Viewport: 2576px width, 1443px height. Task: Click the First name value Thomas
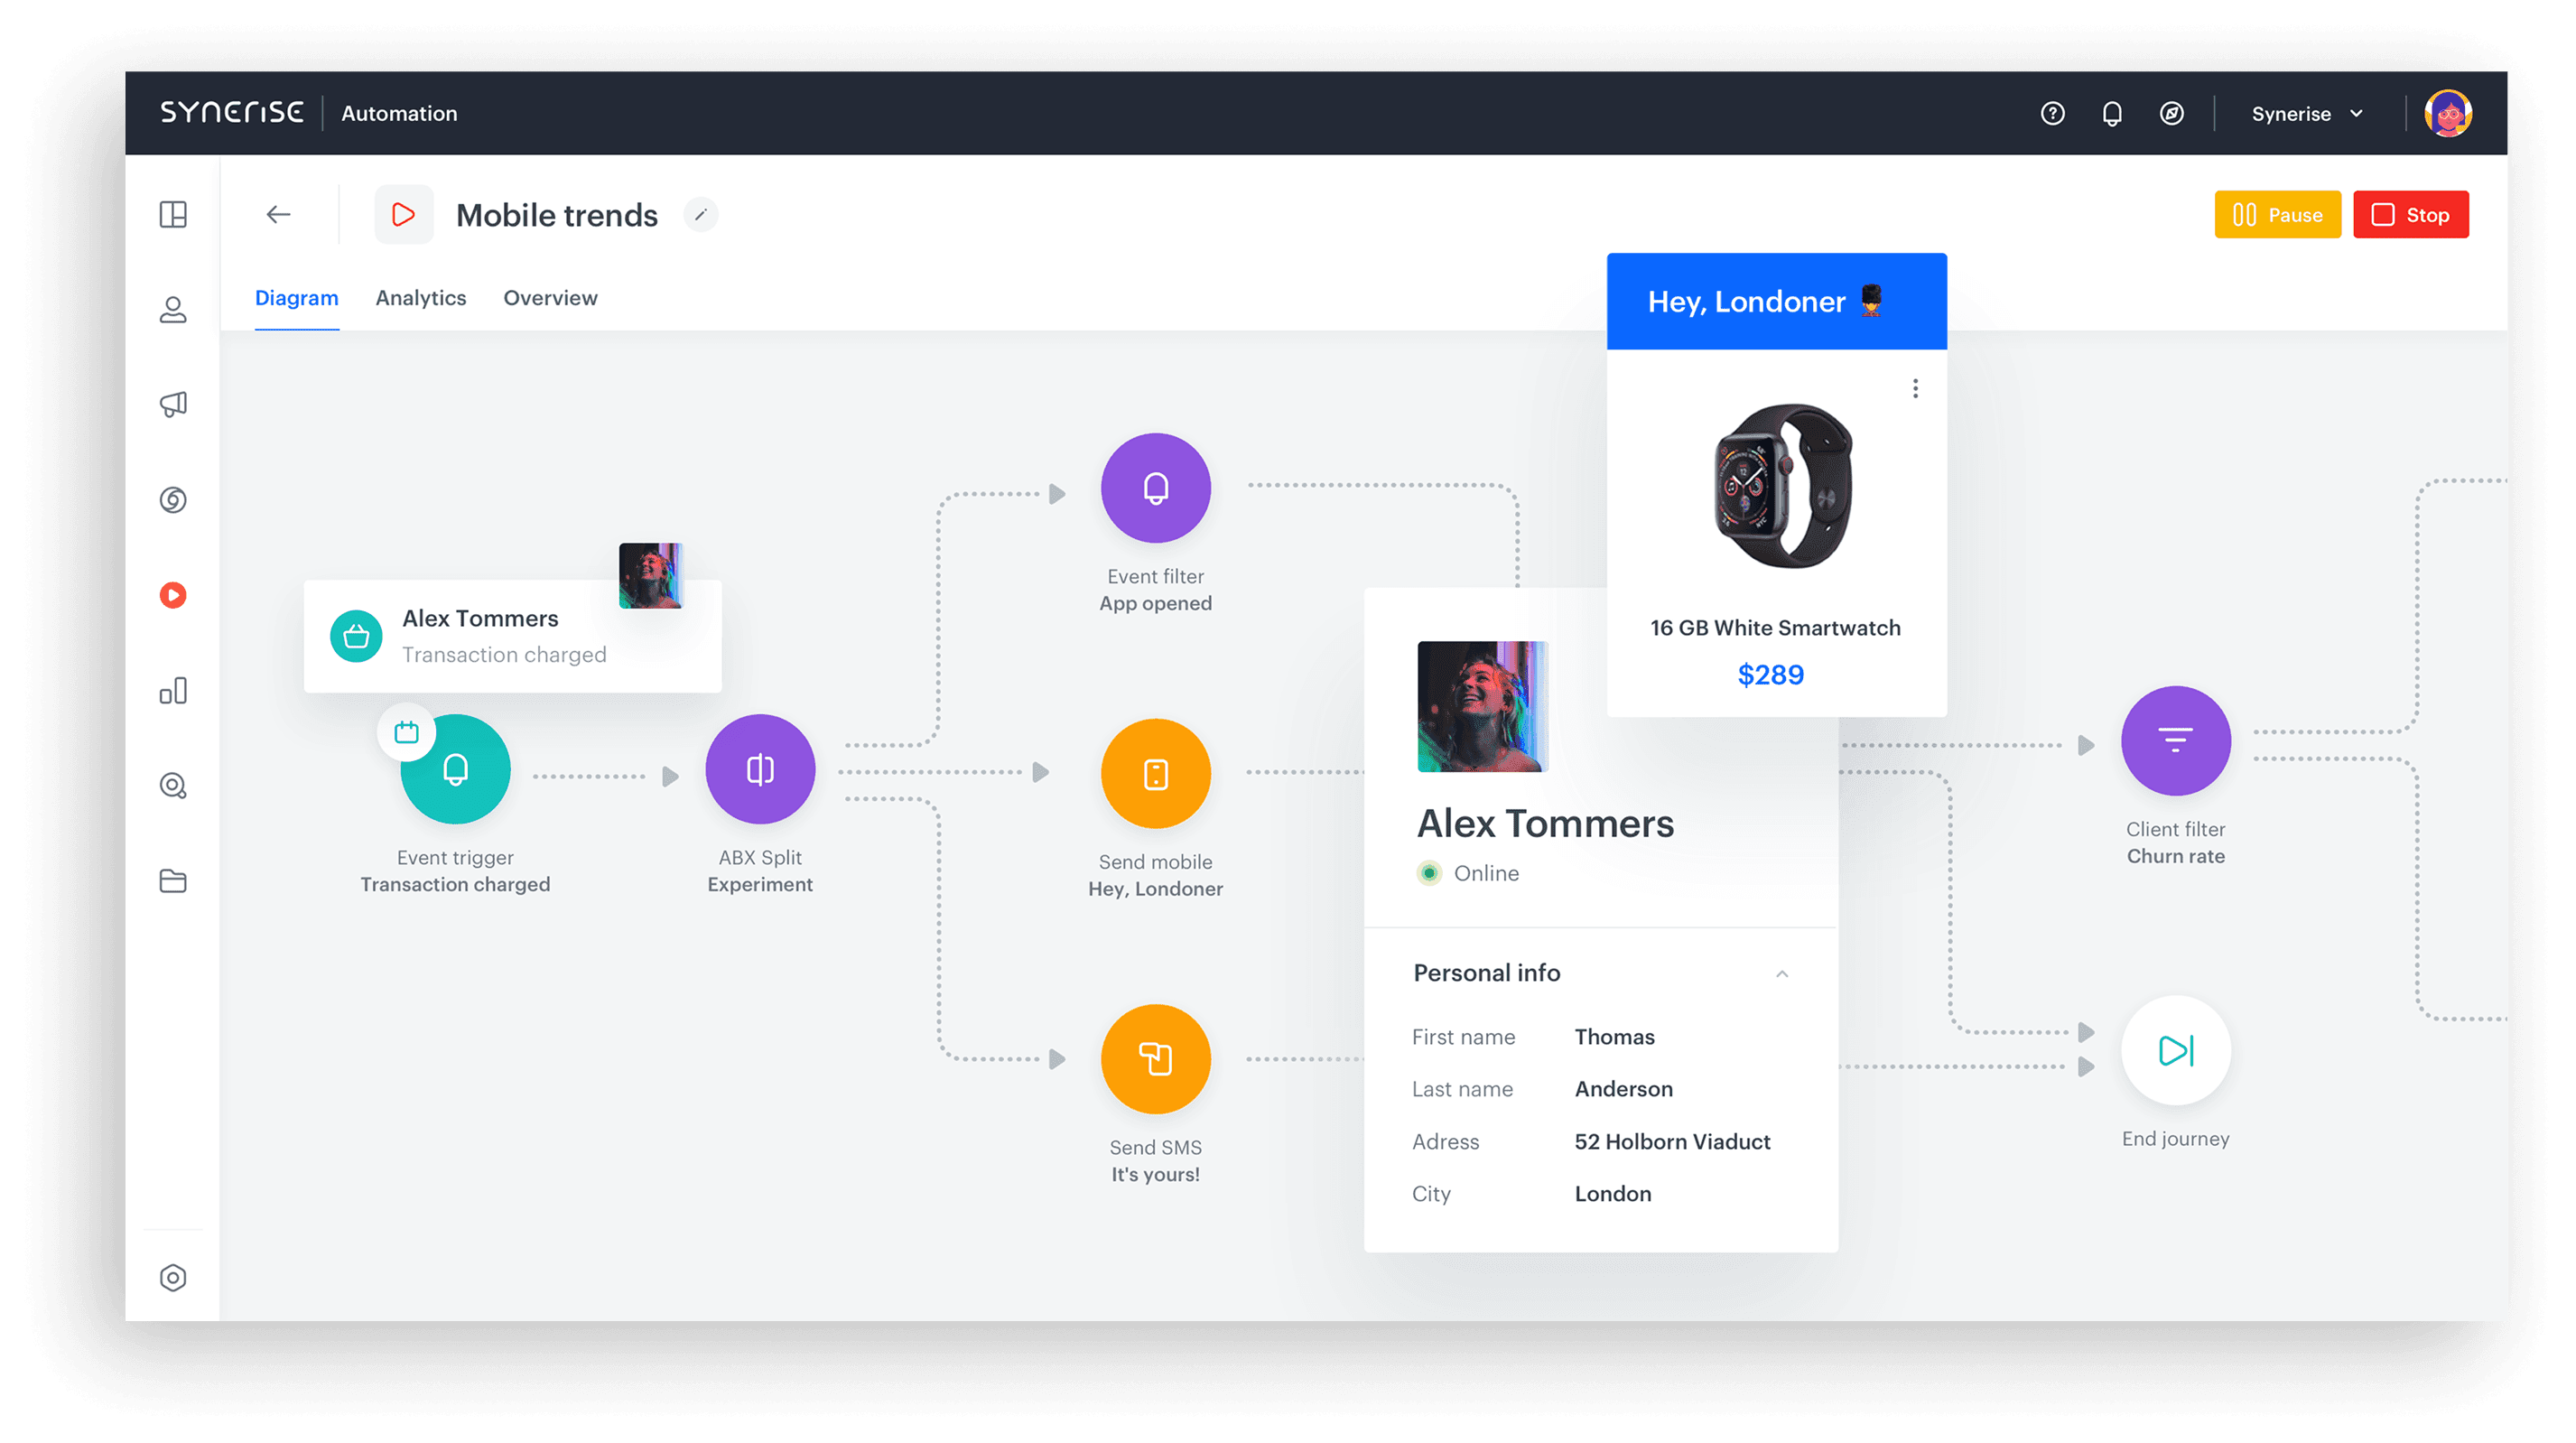point(1614,1037)
